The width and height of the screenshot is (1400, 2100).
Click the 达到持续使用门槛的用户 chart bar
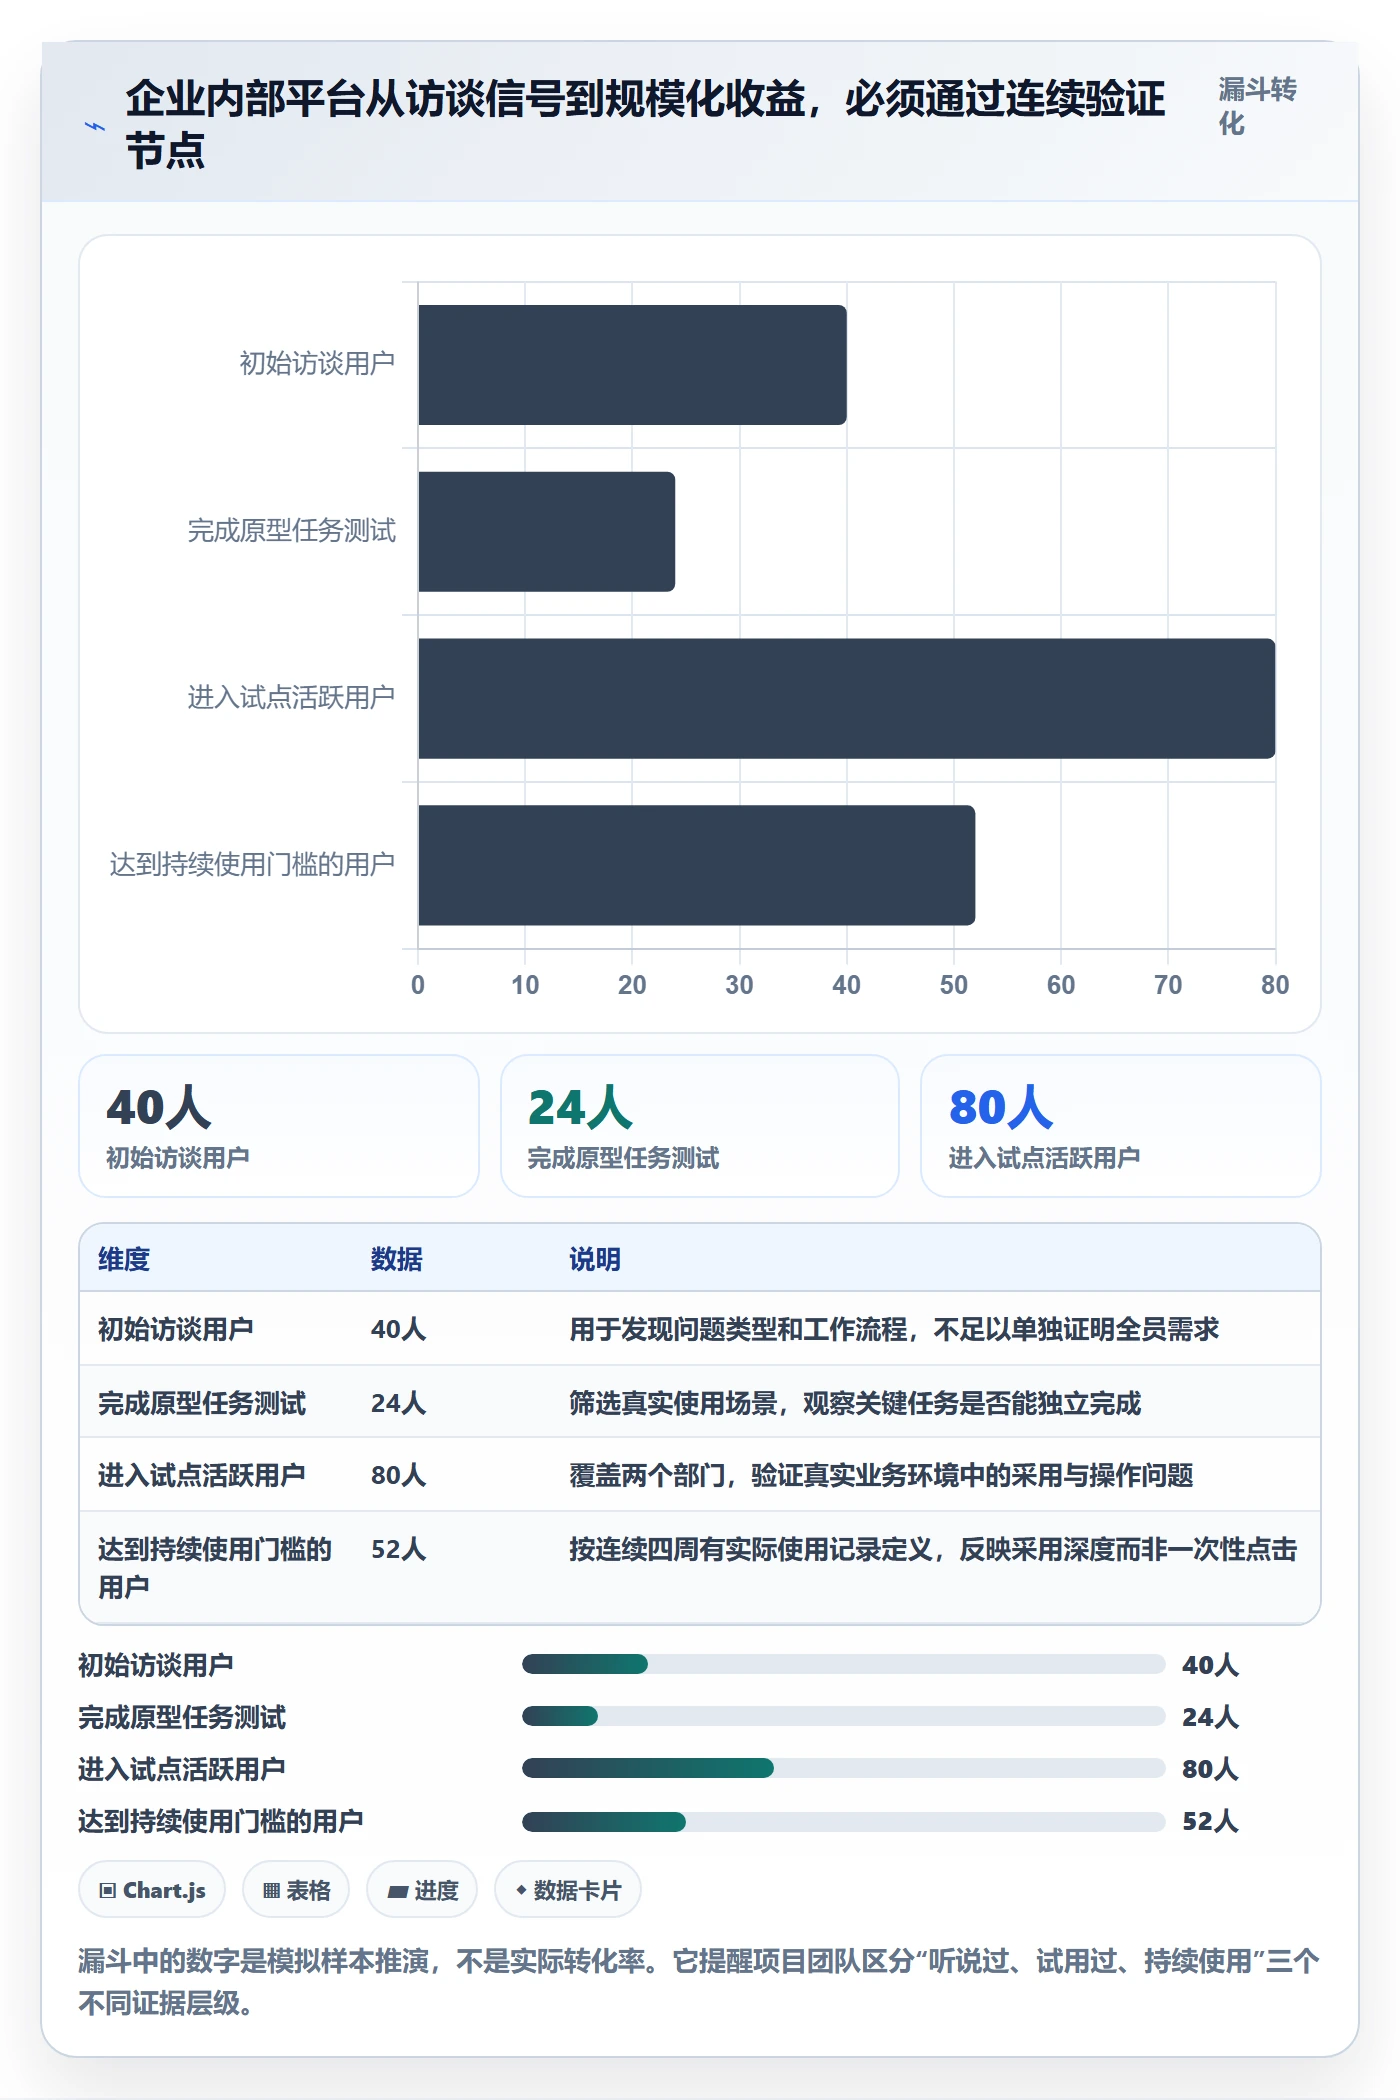[x=696, y=865]
